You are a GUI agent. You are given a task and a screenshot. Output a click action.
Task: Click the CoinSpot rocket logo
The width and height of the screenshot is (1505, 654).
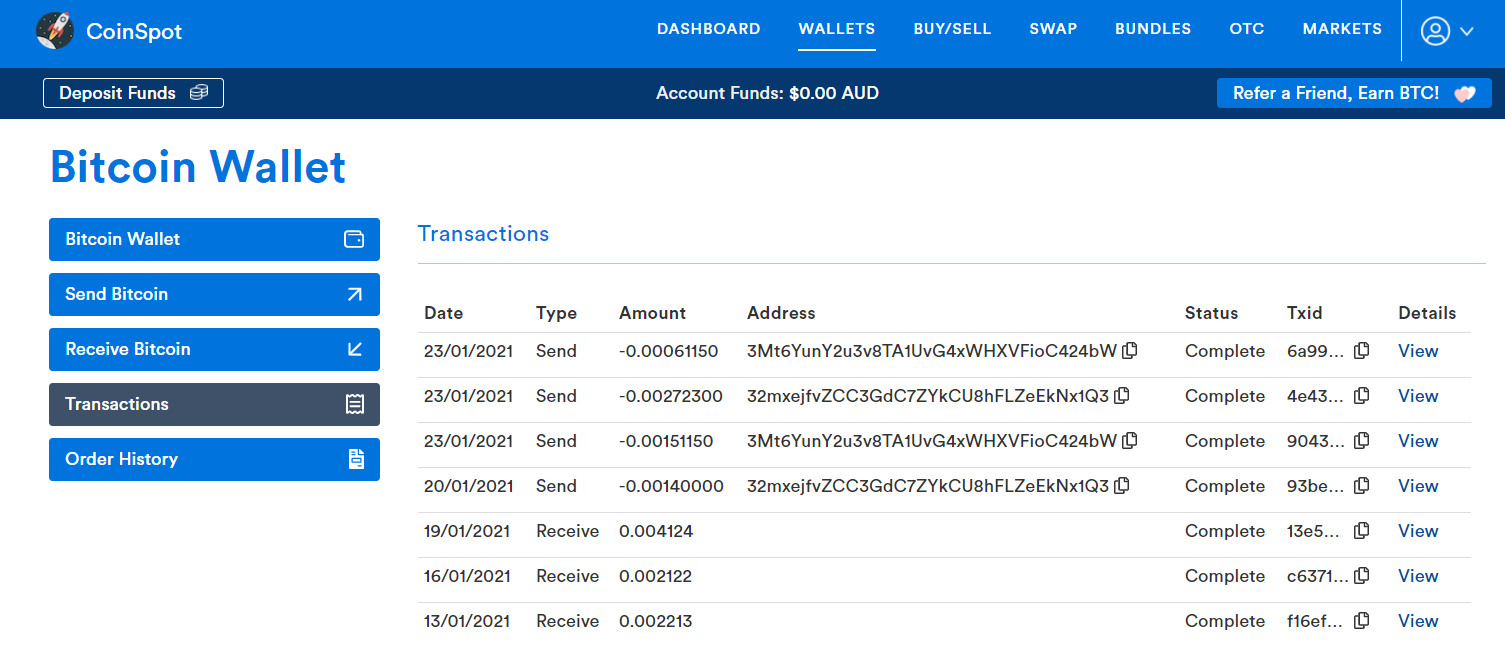click(55, 31)
